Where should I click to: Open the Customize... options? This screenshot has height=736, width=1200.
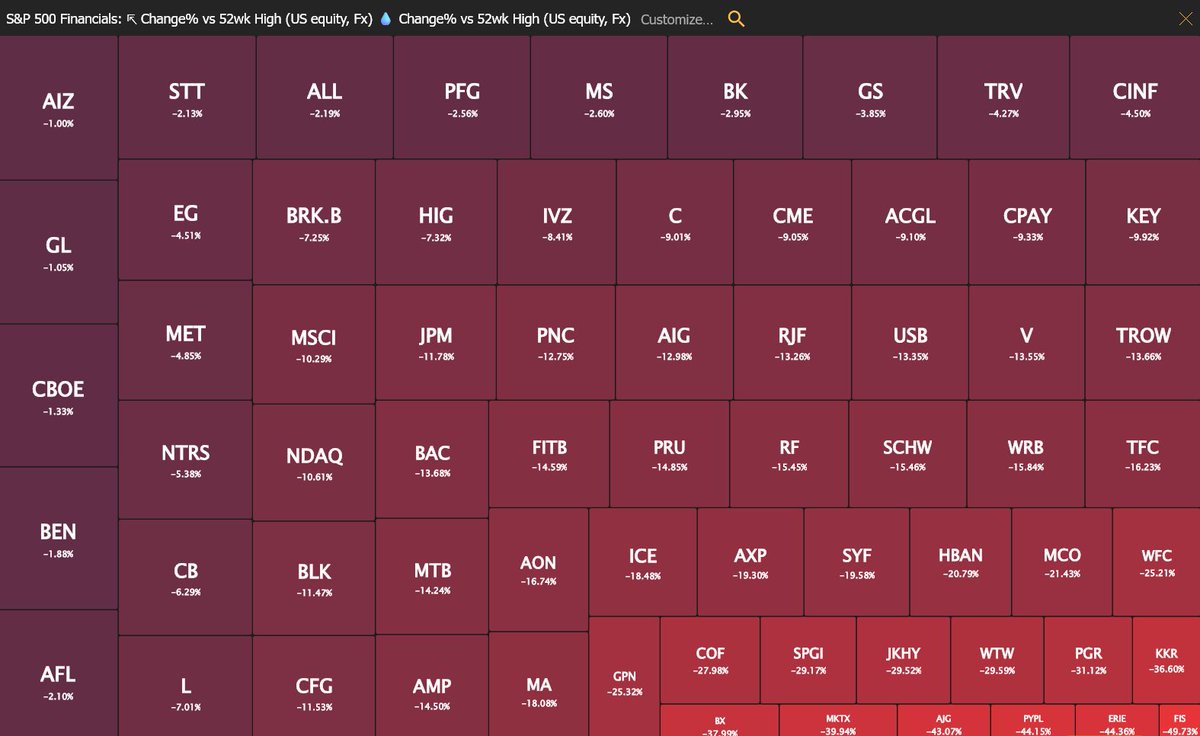click(677, 19)
